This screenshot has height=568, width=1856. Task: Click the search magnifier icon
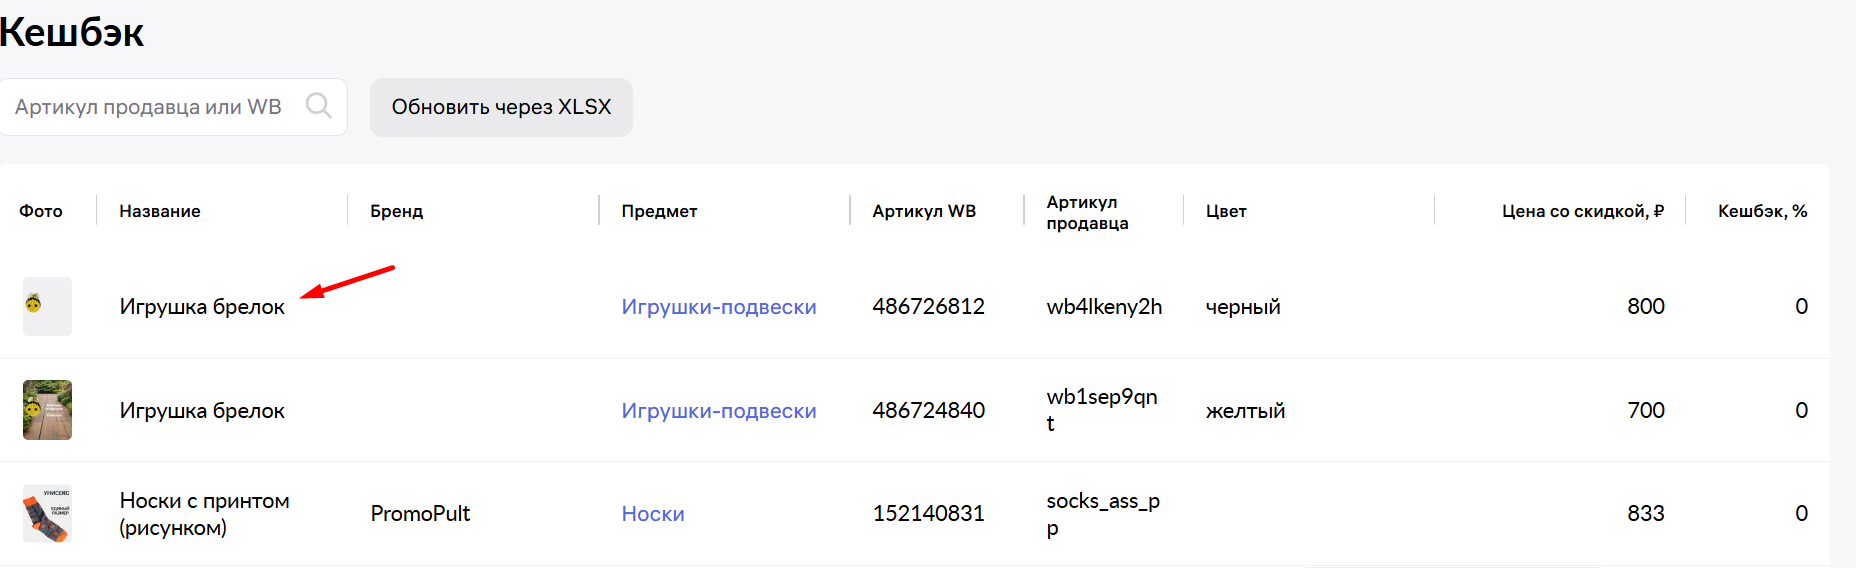click(x=318, y=106)
